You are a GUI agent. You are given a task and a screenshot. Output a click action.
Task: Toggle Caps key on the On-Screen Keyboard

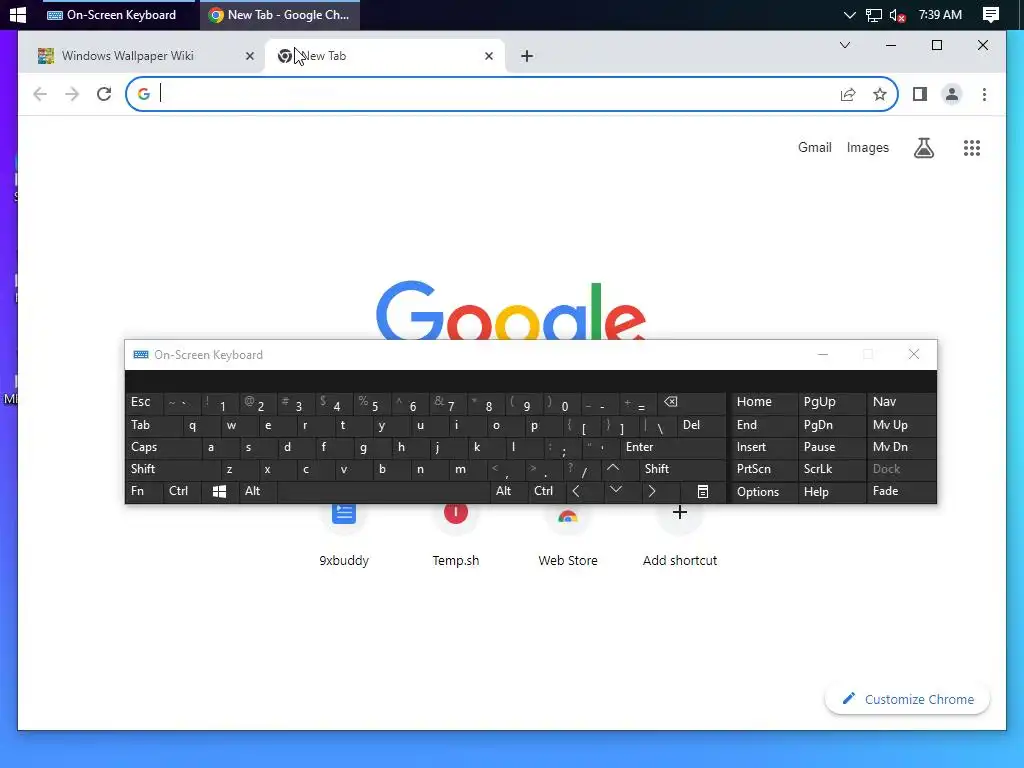click(163, 447)
